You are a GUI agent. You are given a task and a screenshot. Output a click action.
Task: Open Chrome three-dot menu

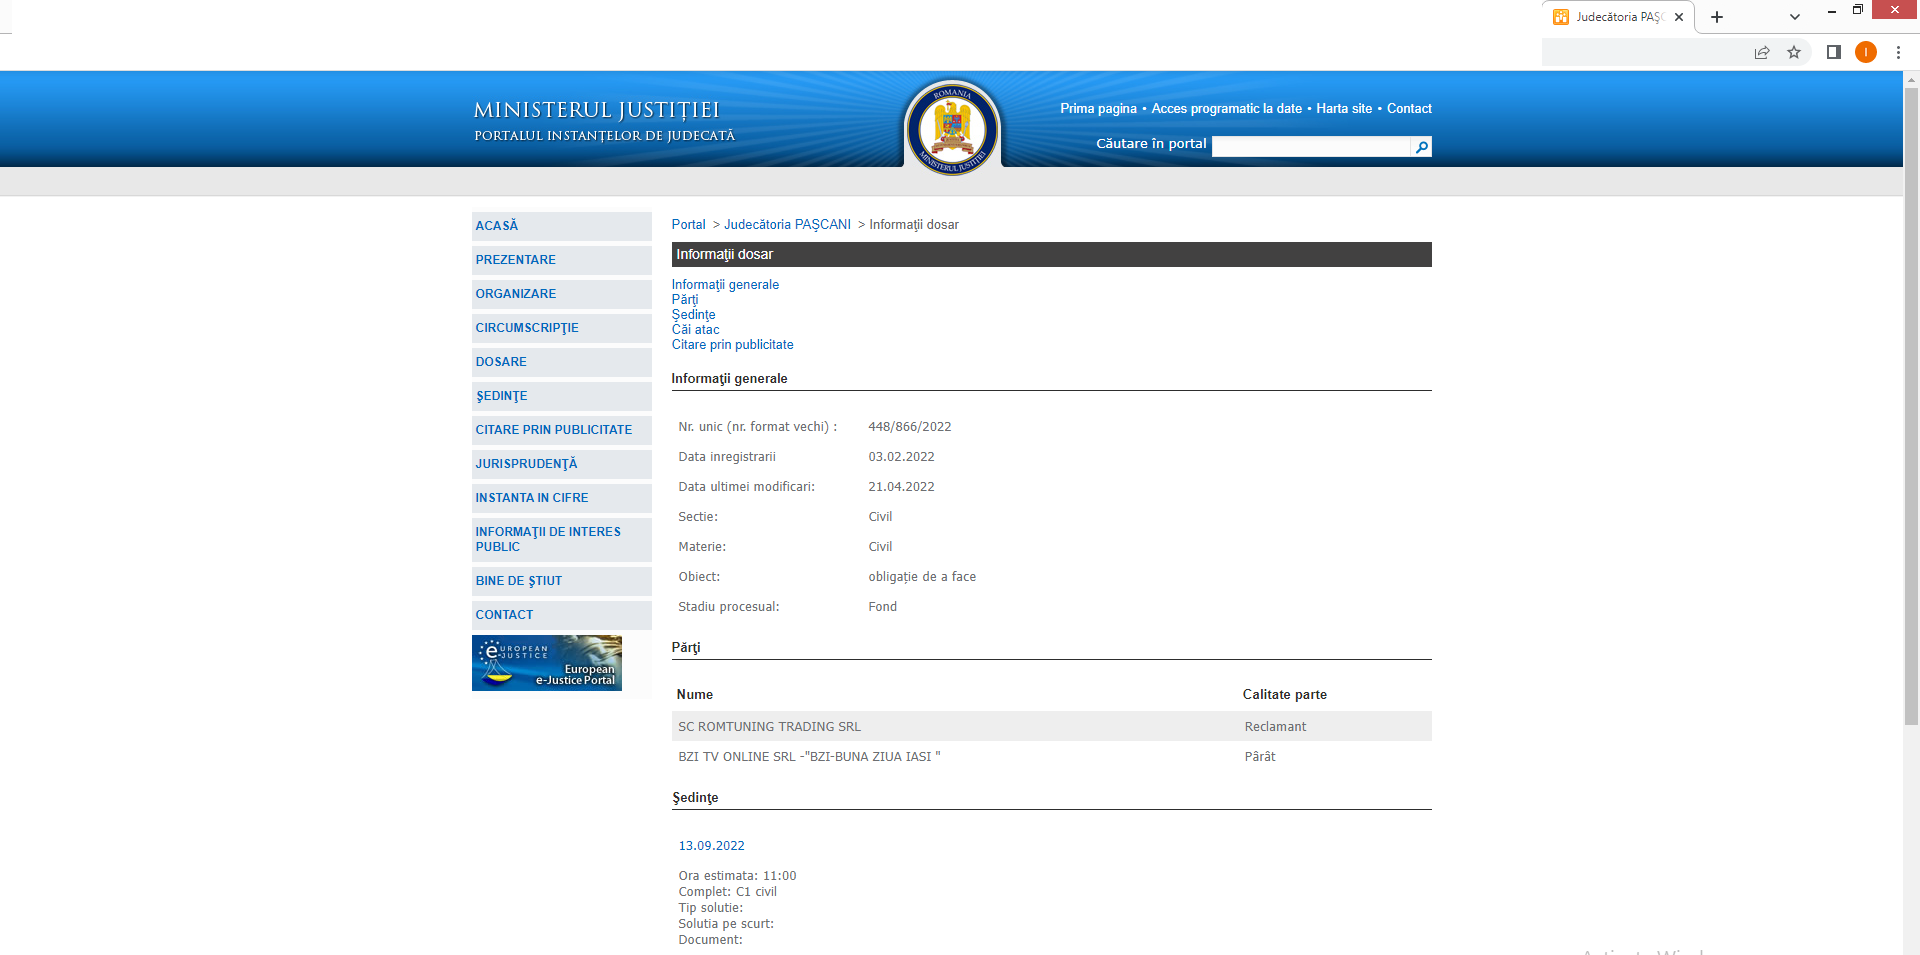click(1898, 52)
